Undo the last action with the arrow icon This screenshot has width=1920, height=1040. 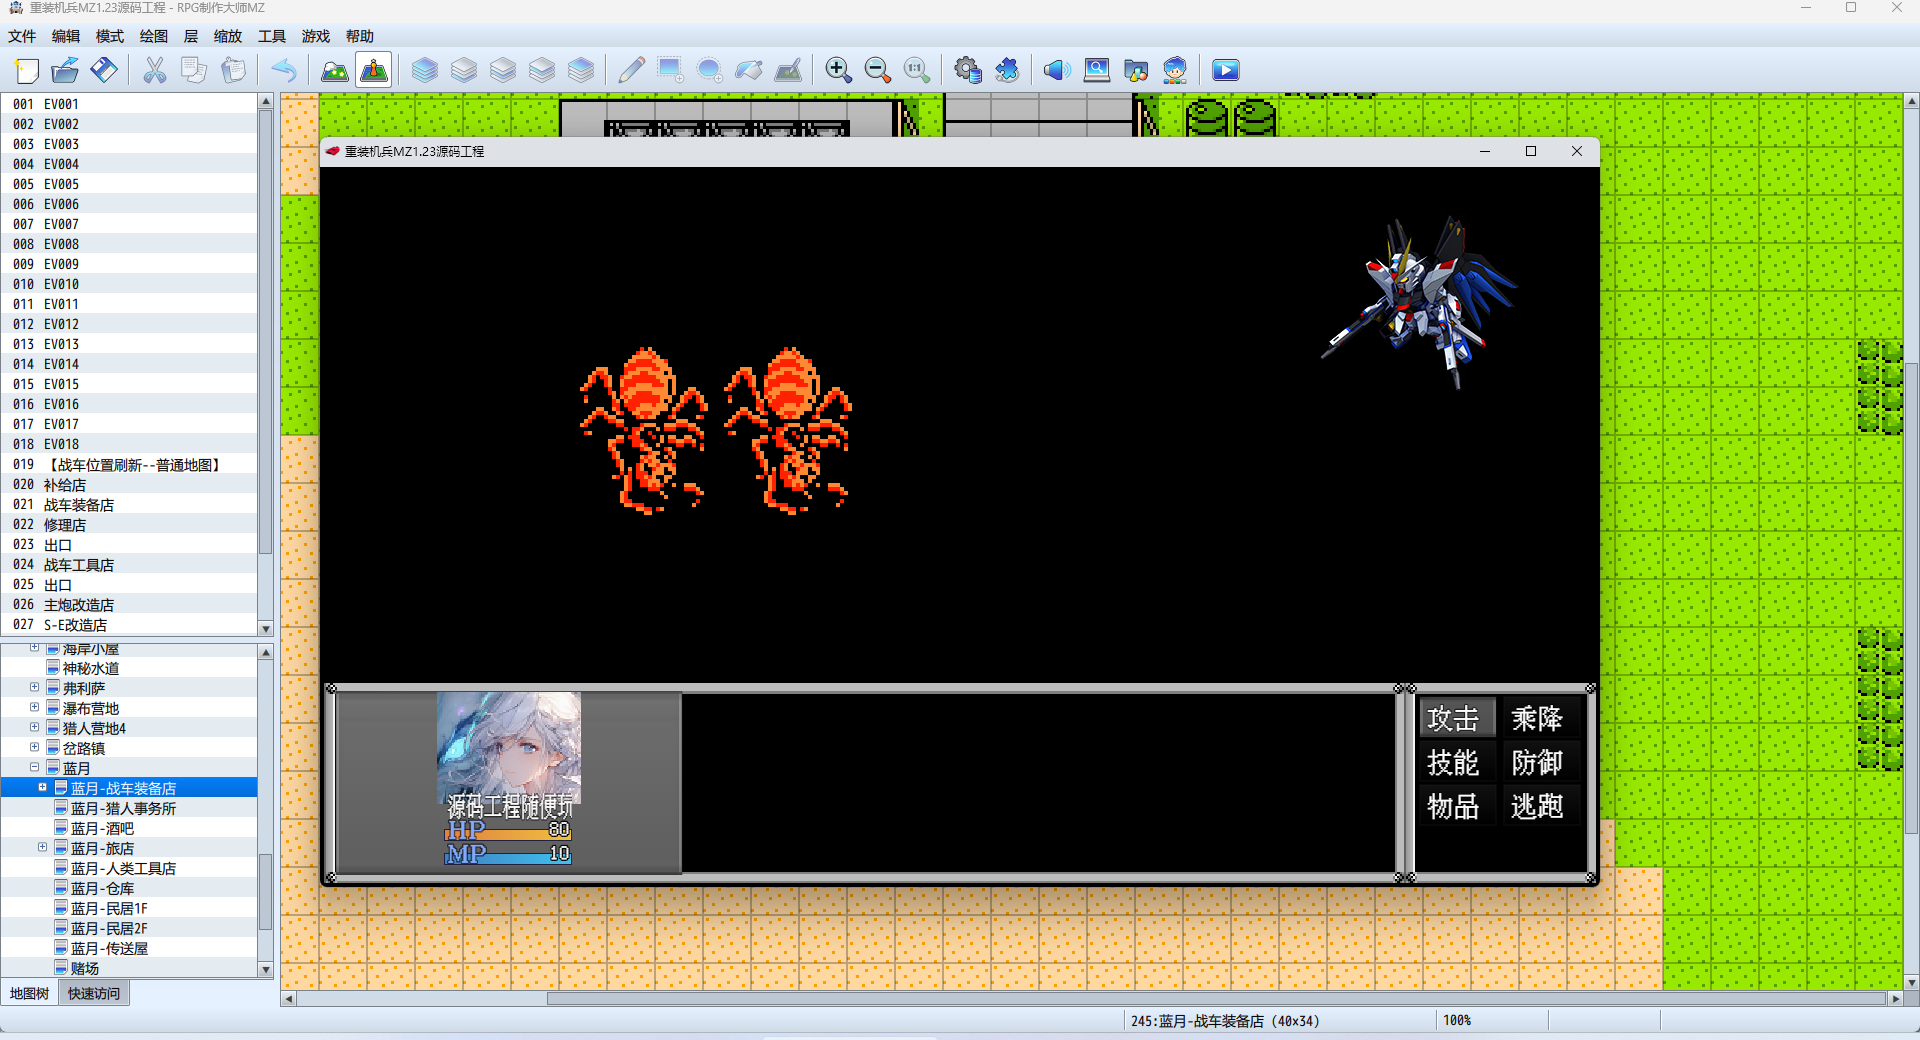[x=284, y=70]
